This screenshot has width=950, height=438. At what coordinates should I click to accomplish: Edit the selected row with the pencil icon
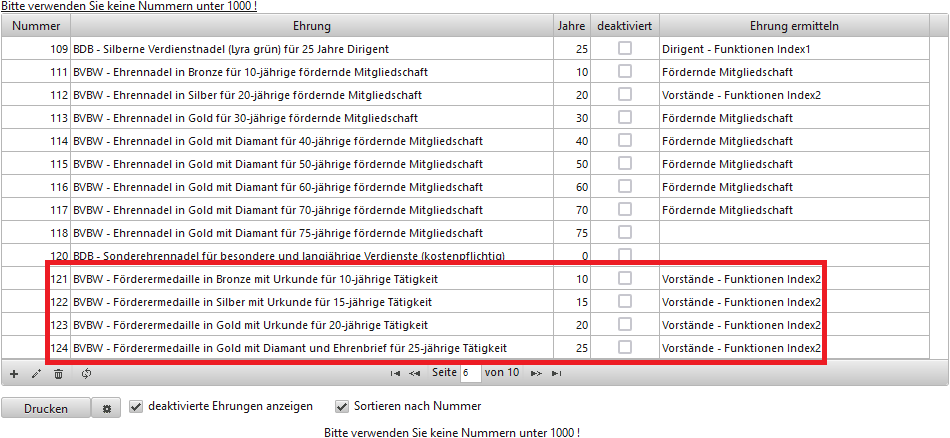pyautogui.click(x=36, y=374)
